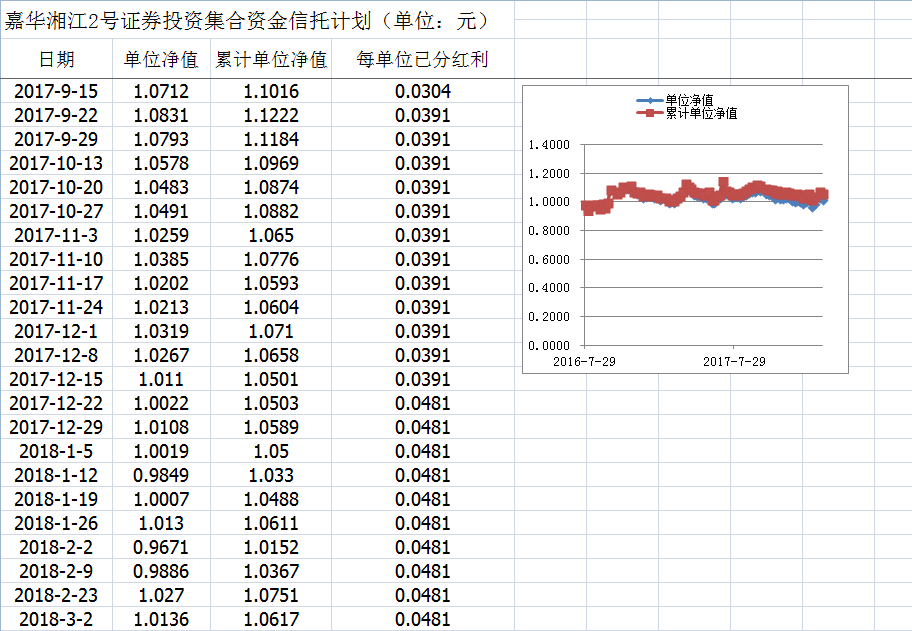912x631 pixels.
Task: Click the blue 单位净值 legend entry in chart
Action: pos(688,101)
